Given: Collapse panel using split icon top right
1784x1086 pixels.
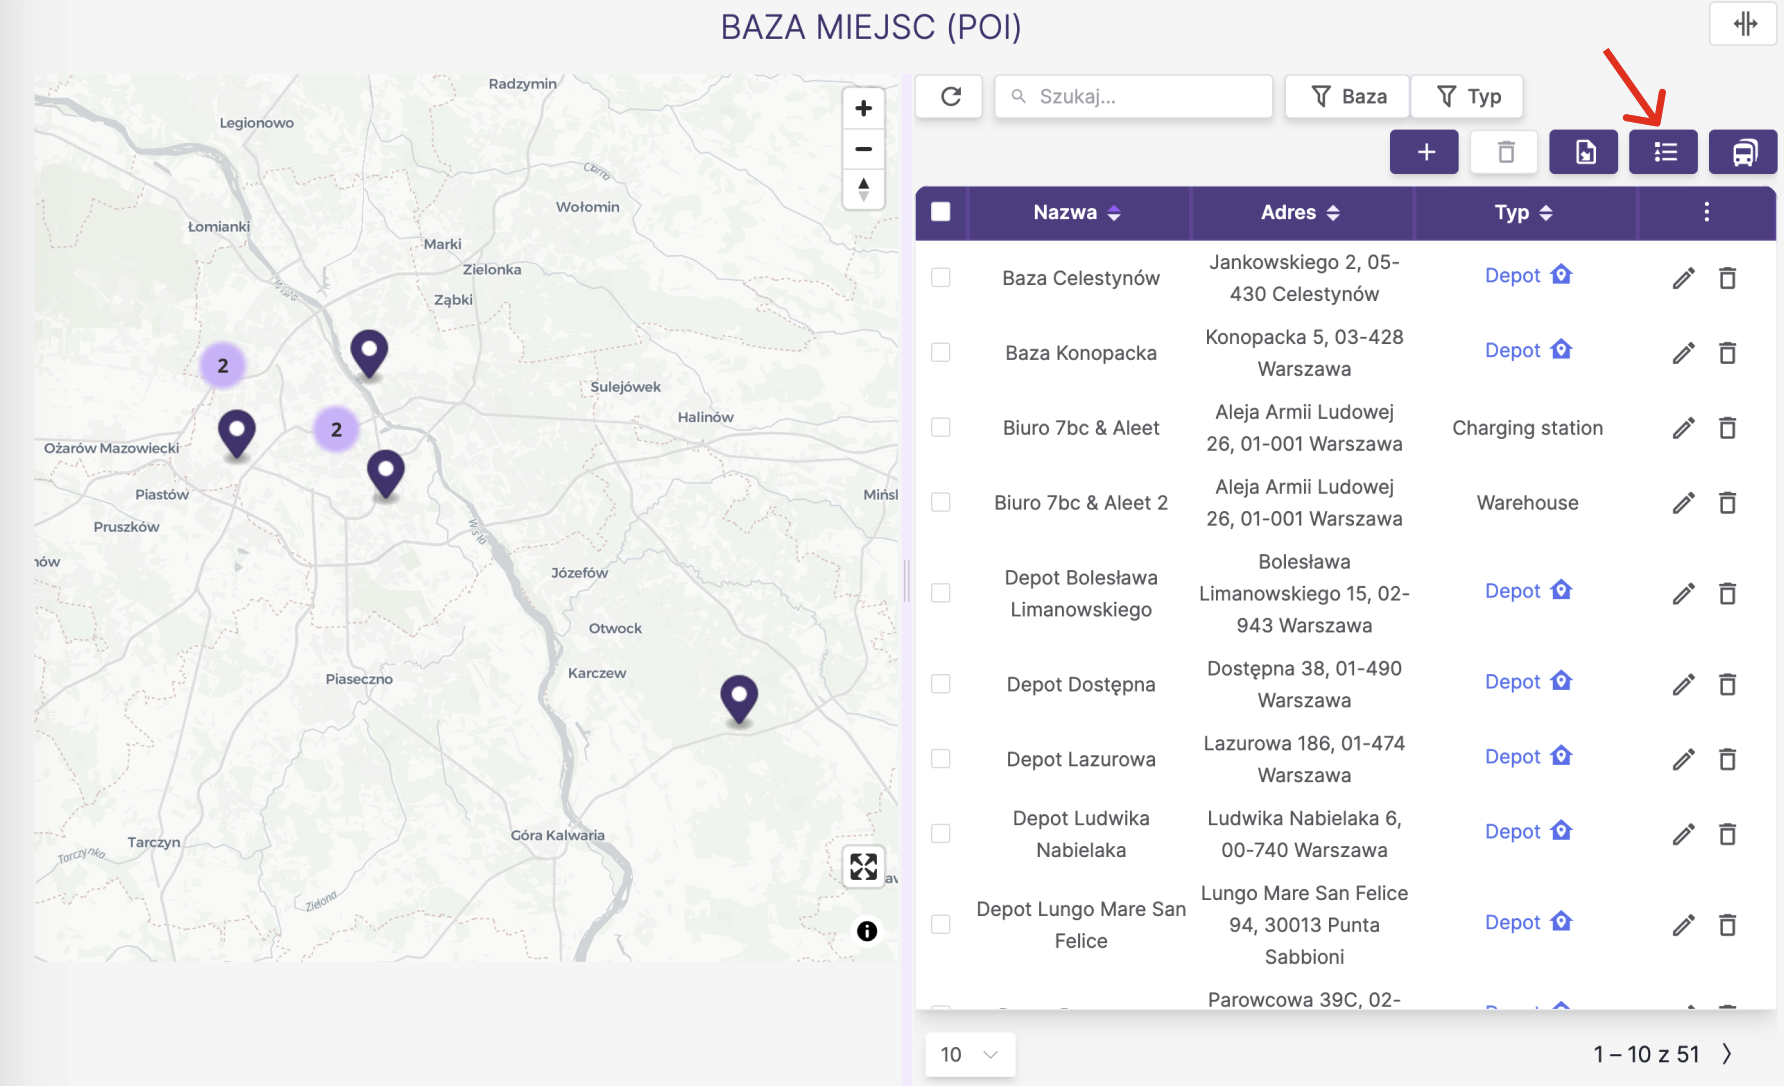Looking at the screenshot, I should pyautogui.click(x=1744, y=24).
